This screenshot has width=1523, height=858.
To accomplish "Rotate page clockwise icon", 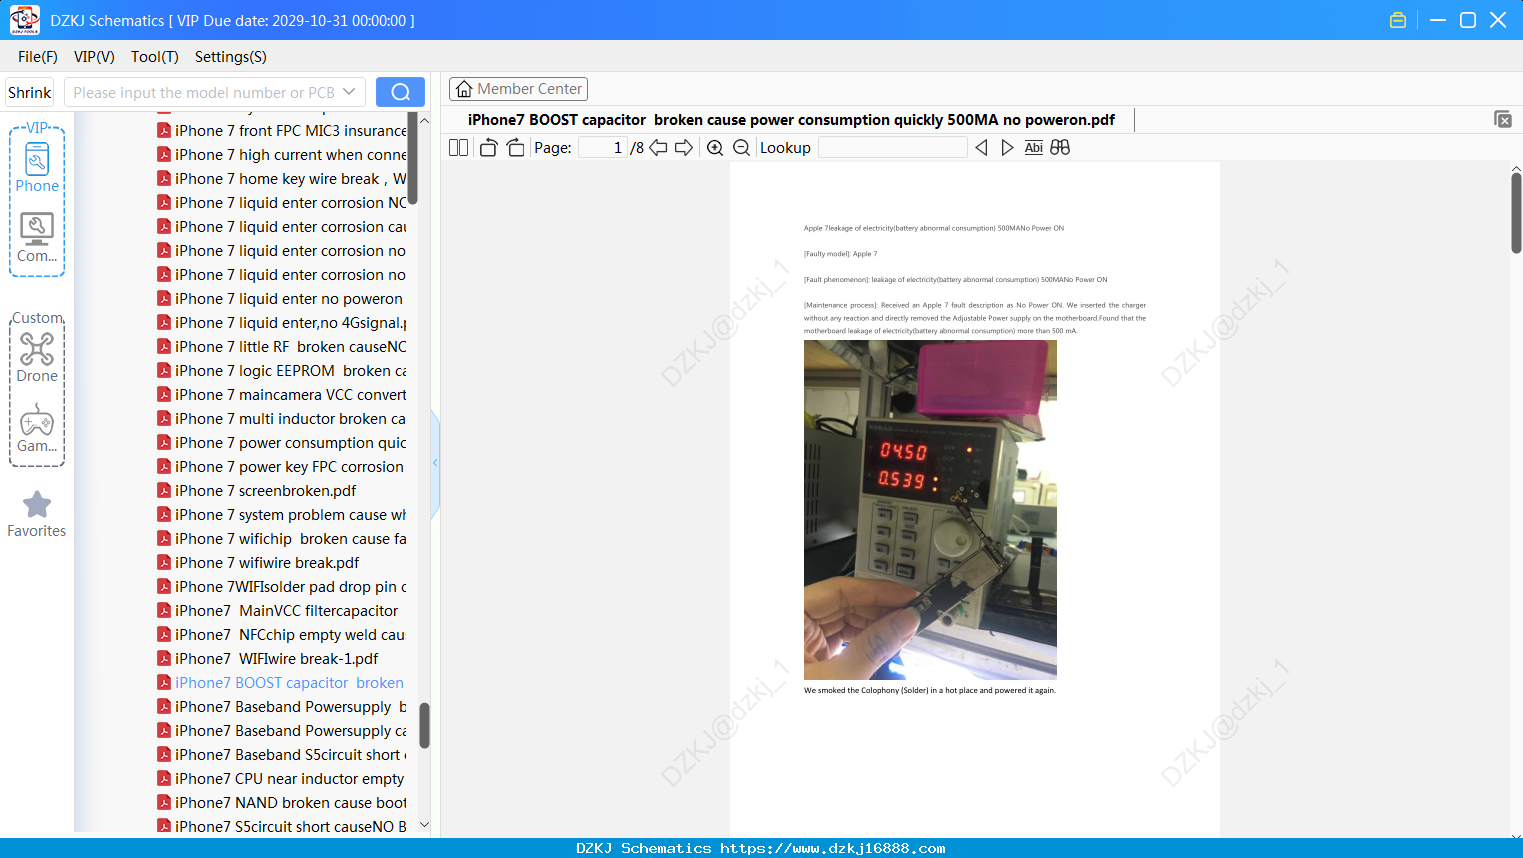I will coord(515,148).
